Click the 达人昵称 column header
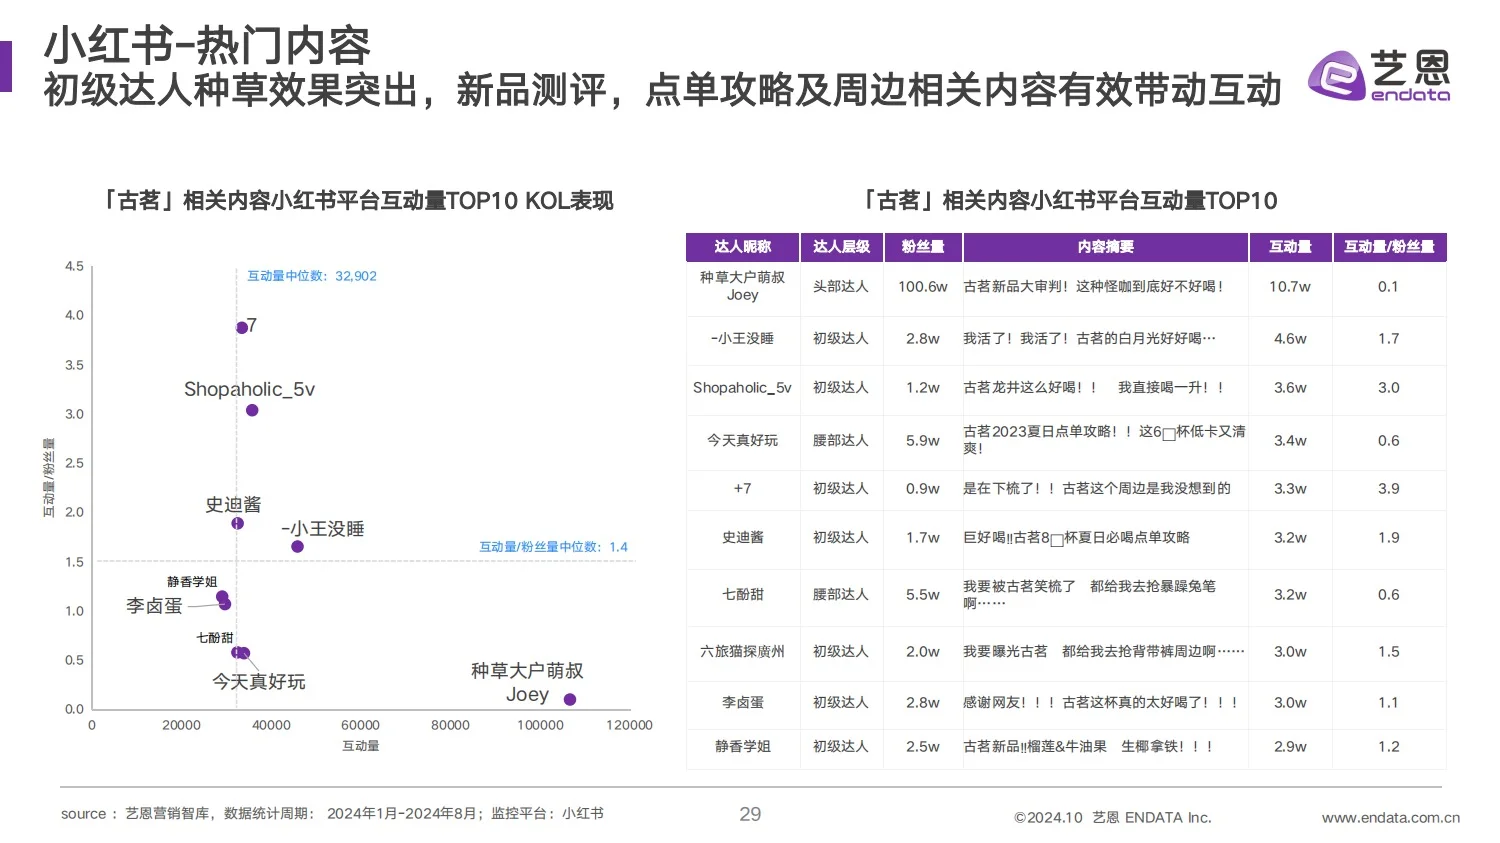1500x843 pixels. tap(742, 246)
